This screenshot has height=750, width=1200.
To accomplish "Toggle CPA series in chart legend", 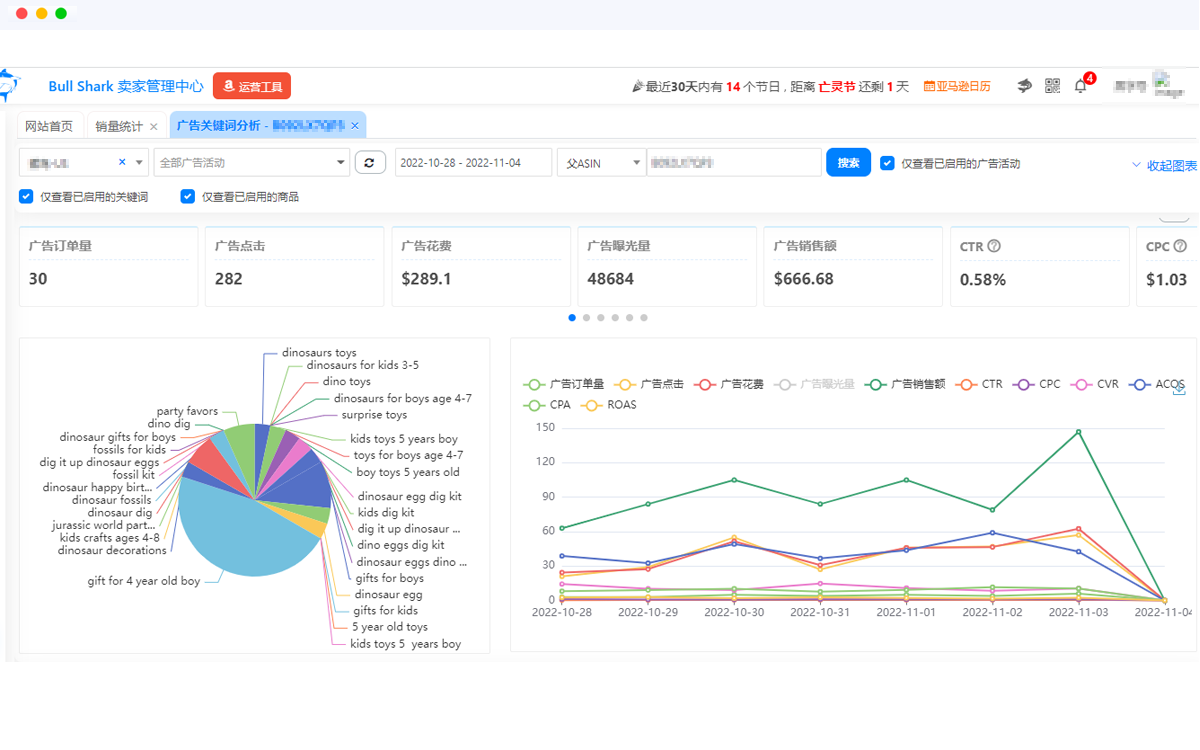I will tap(547, 405).
